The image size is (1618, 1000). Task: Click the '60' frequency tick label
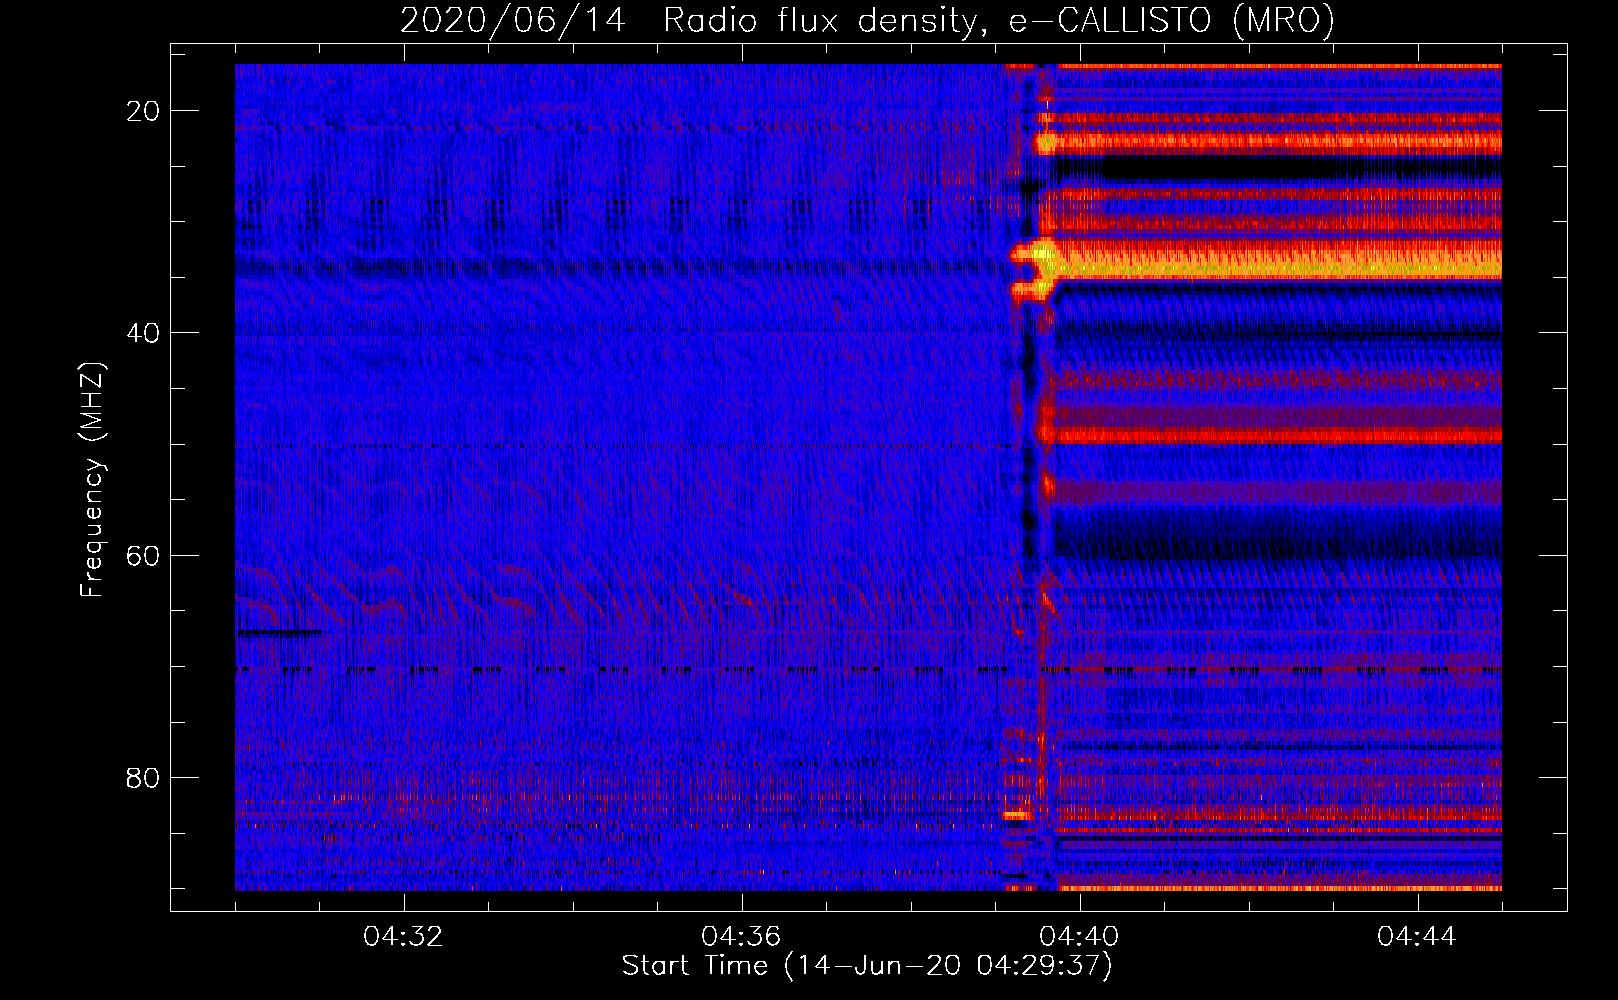tap(144, 555)
